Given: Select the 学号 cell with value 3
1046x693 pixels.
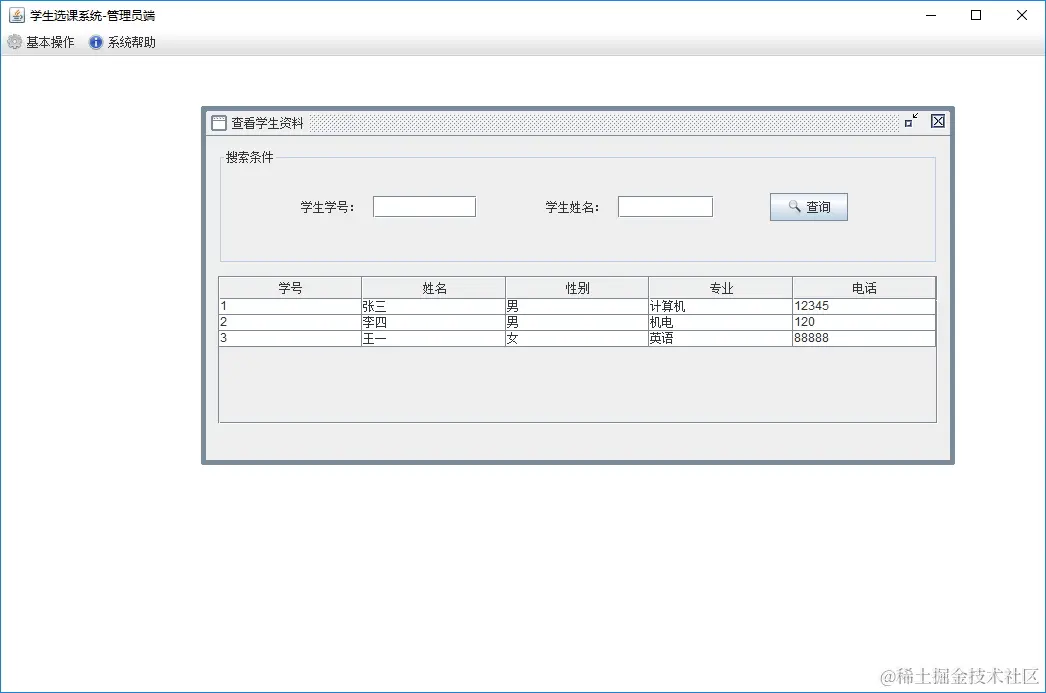Looking at the screenshot, I should (290, 338).
